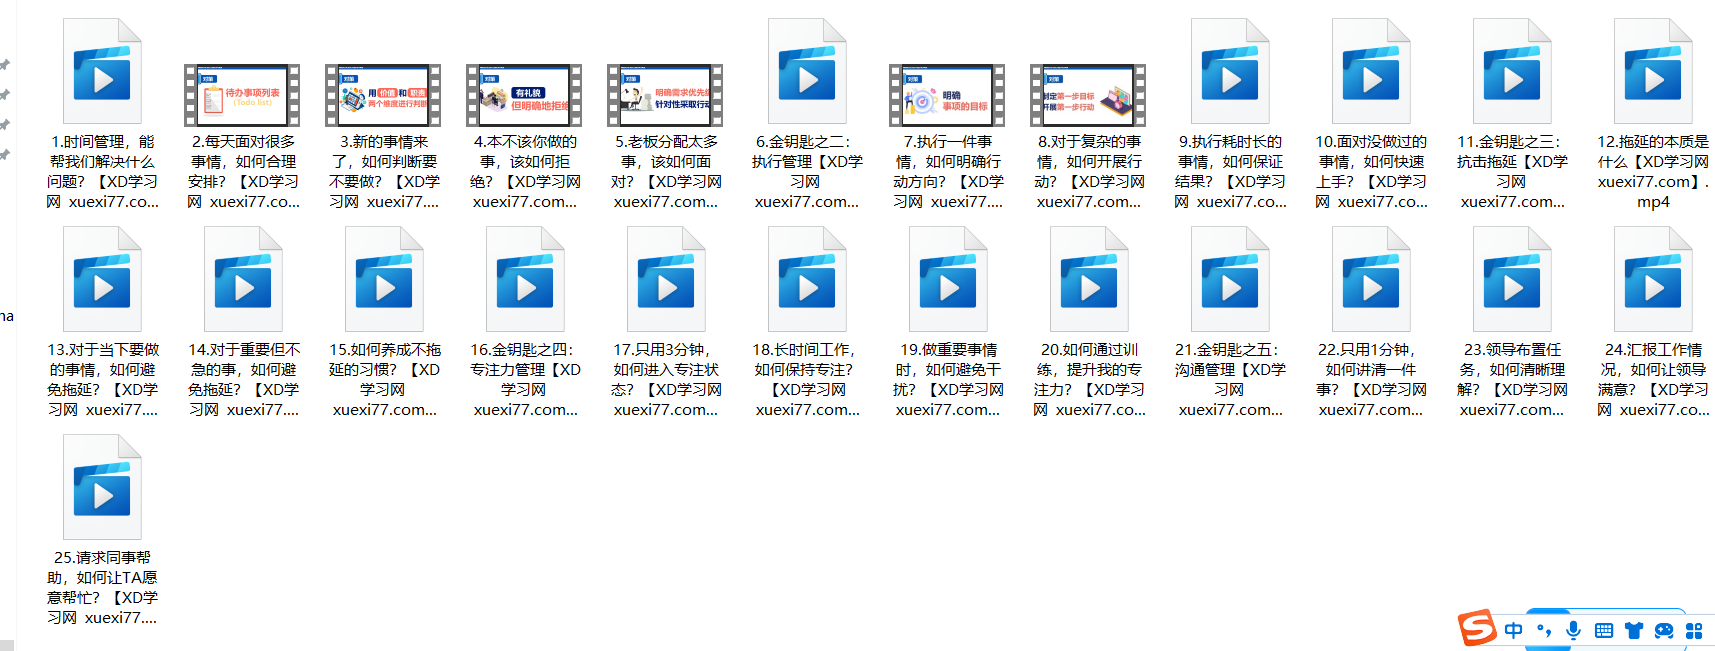Open the soft keyboard from IME toolbar

click(x=1604, y=630)
